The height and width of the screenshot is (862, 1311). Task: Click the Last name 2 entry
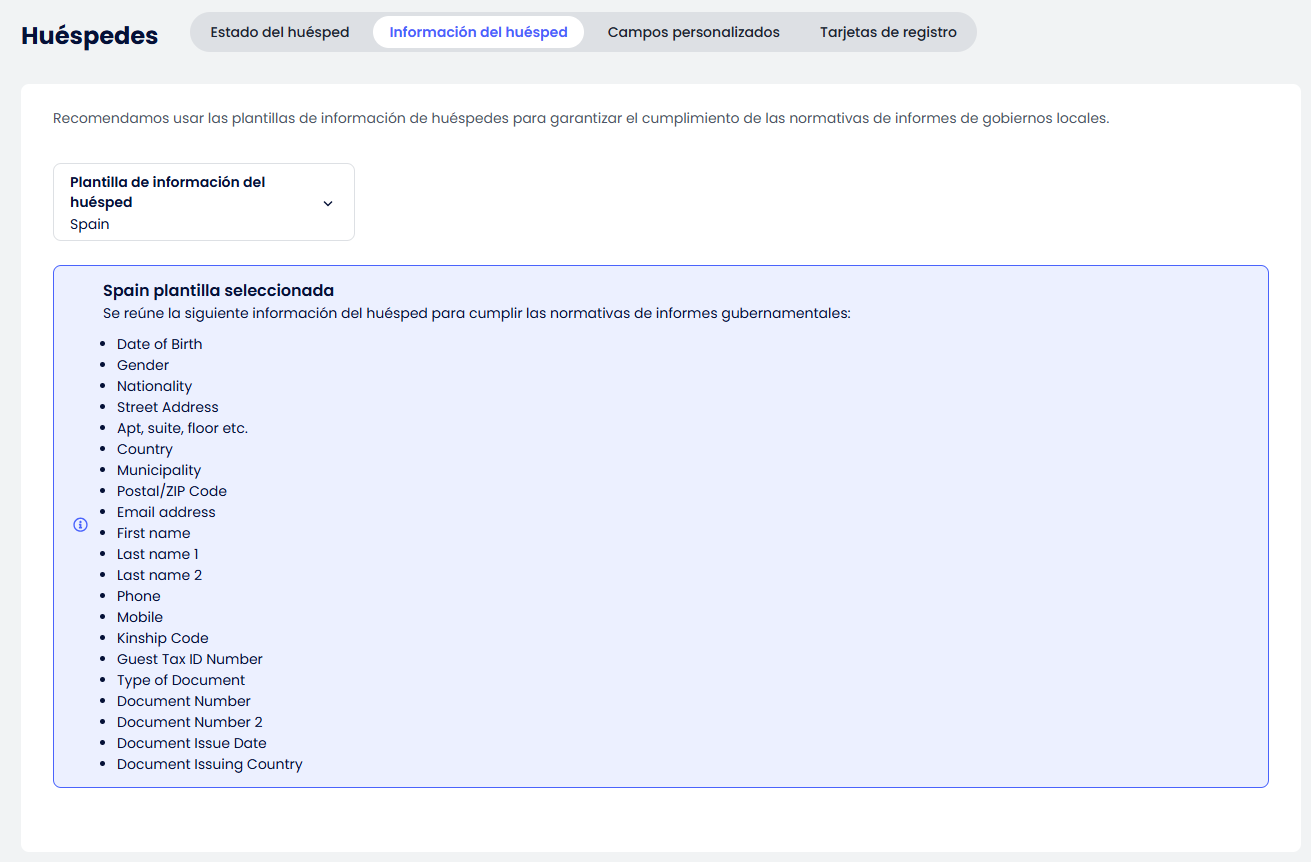(159, 575)
